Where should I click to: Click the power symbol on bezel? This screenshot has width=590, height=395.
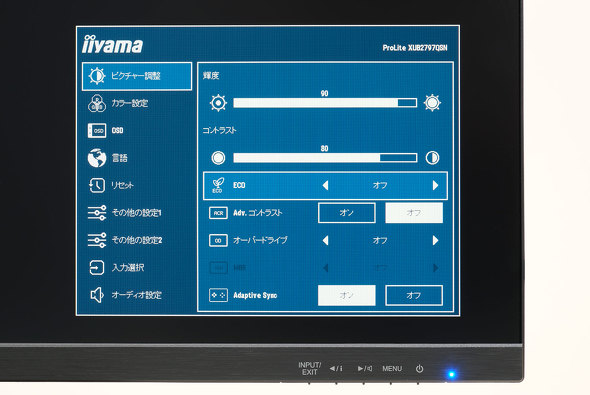420,369
